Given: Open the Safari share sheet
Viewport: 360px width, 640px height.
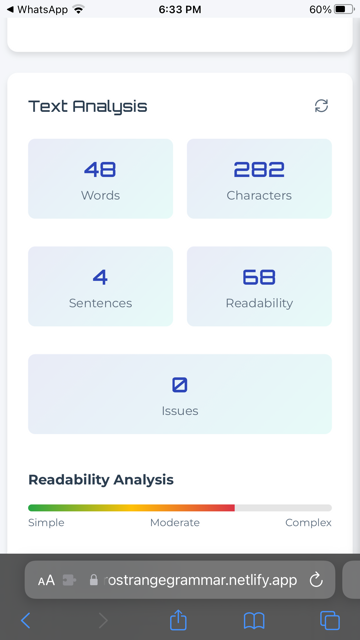Looking at the screenshot, I should (x=178, y=620).
